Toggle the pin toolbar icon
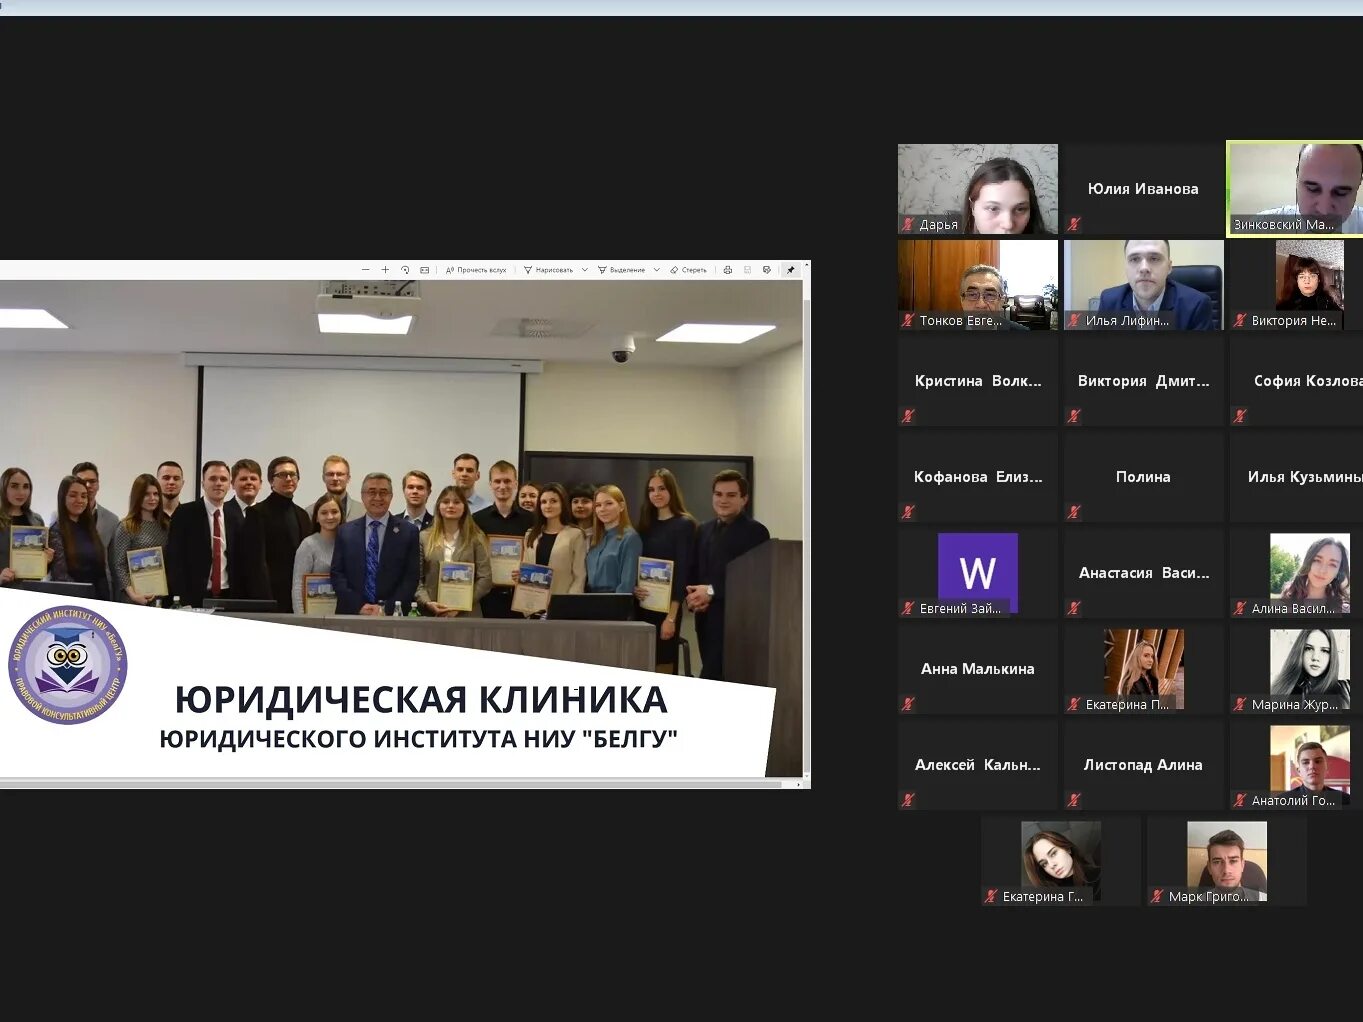The height and width of the screenshot is (1022, 1363). tap(790, 270)
